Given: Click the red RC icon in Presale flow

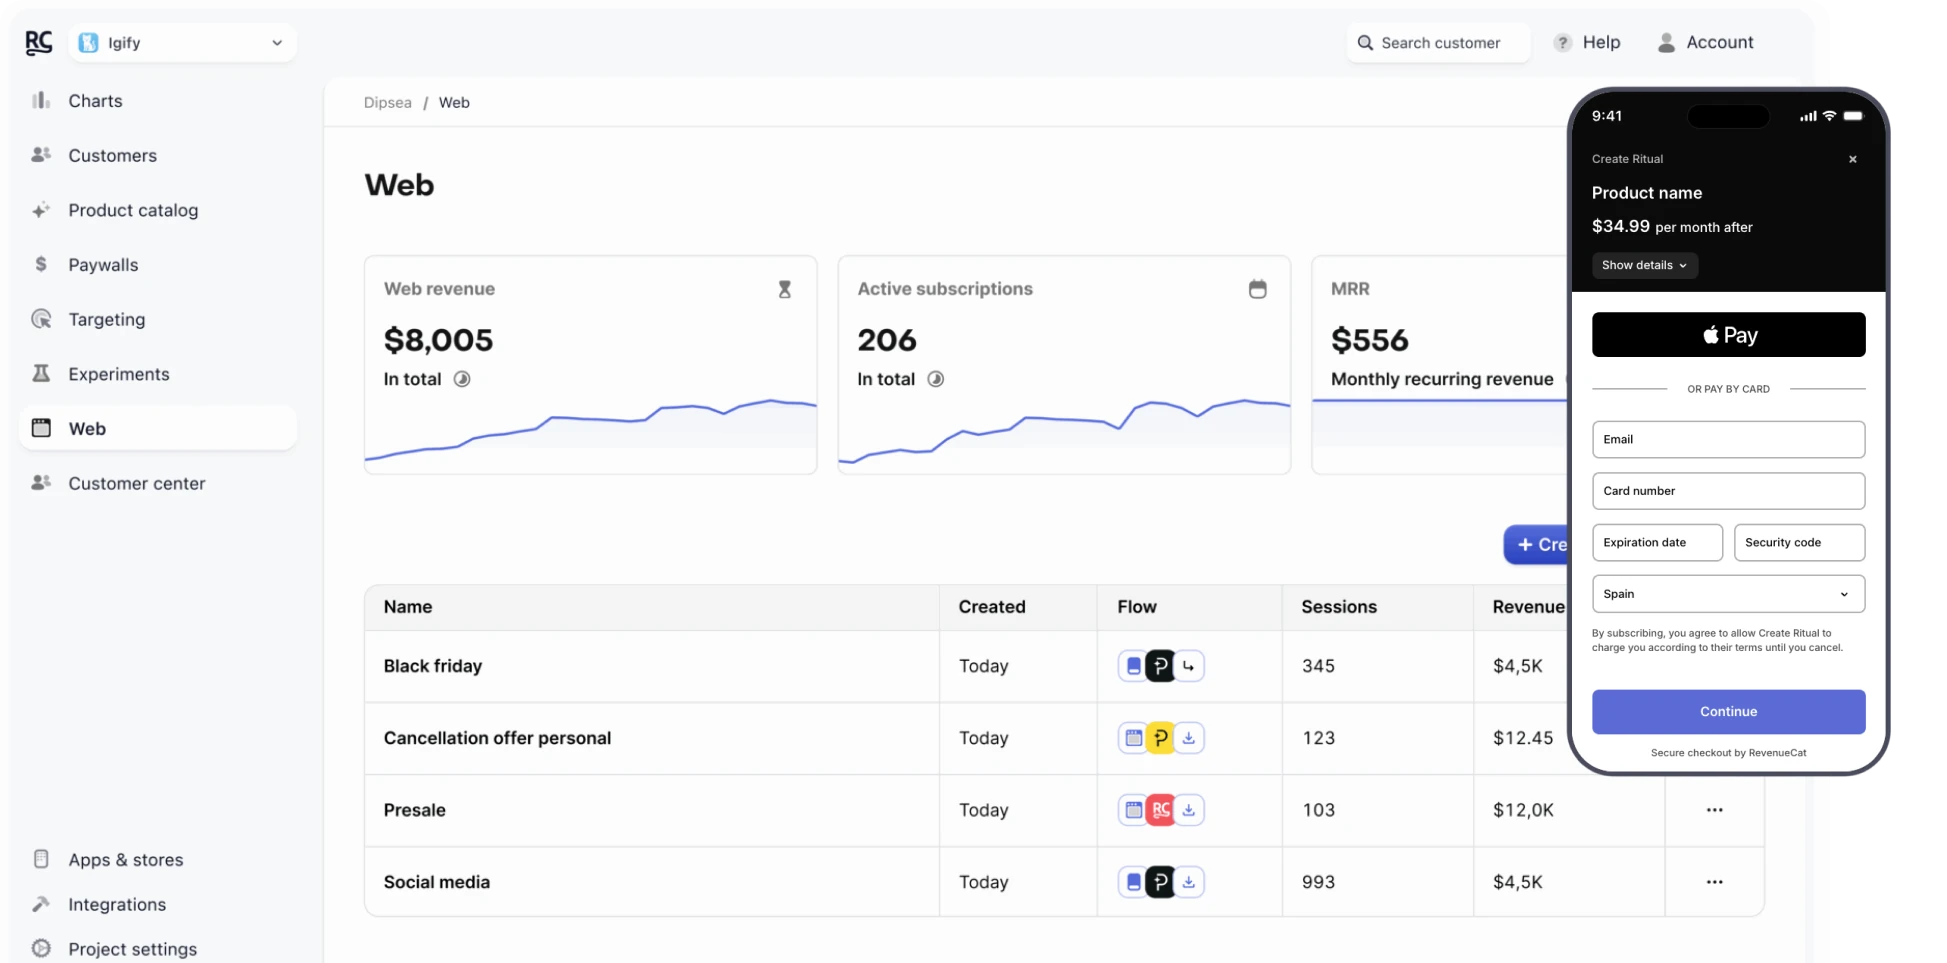Looking at the screenshot, I should click(x=1161, y=810).
